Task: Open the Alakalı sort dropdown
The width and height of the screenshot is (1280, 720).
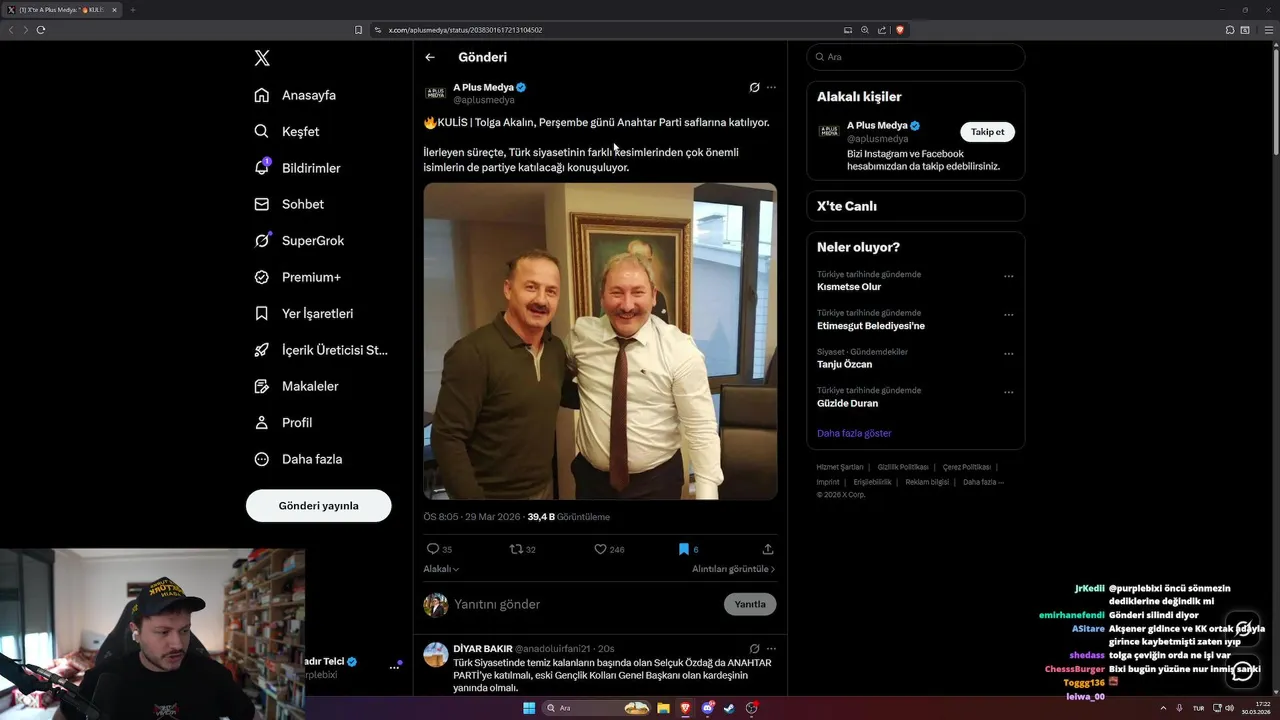Action: pos(441,569)
